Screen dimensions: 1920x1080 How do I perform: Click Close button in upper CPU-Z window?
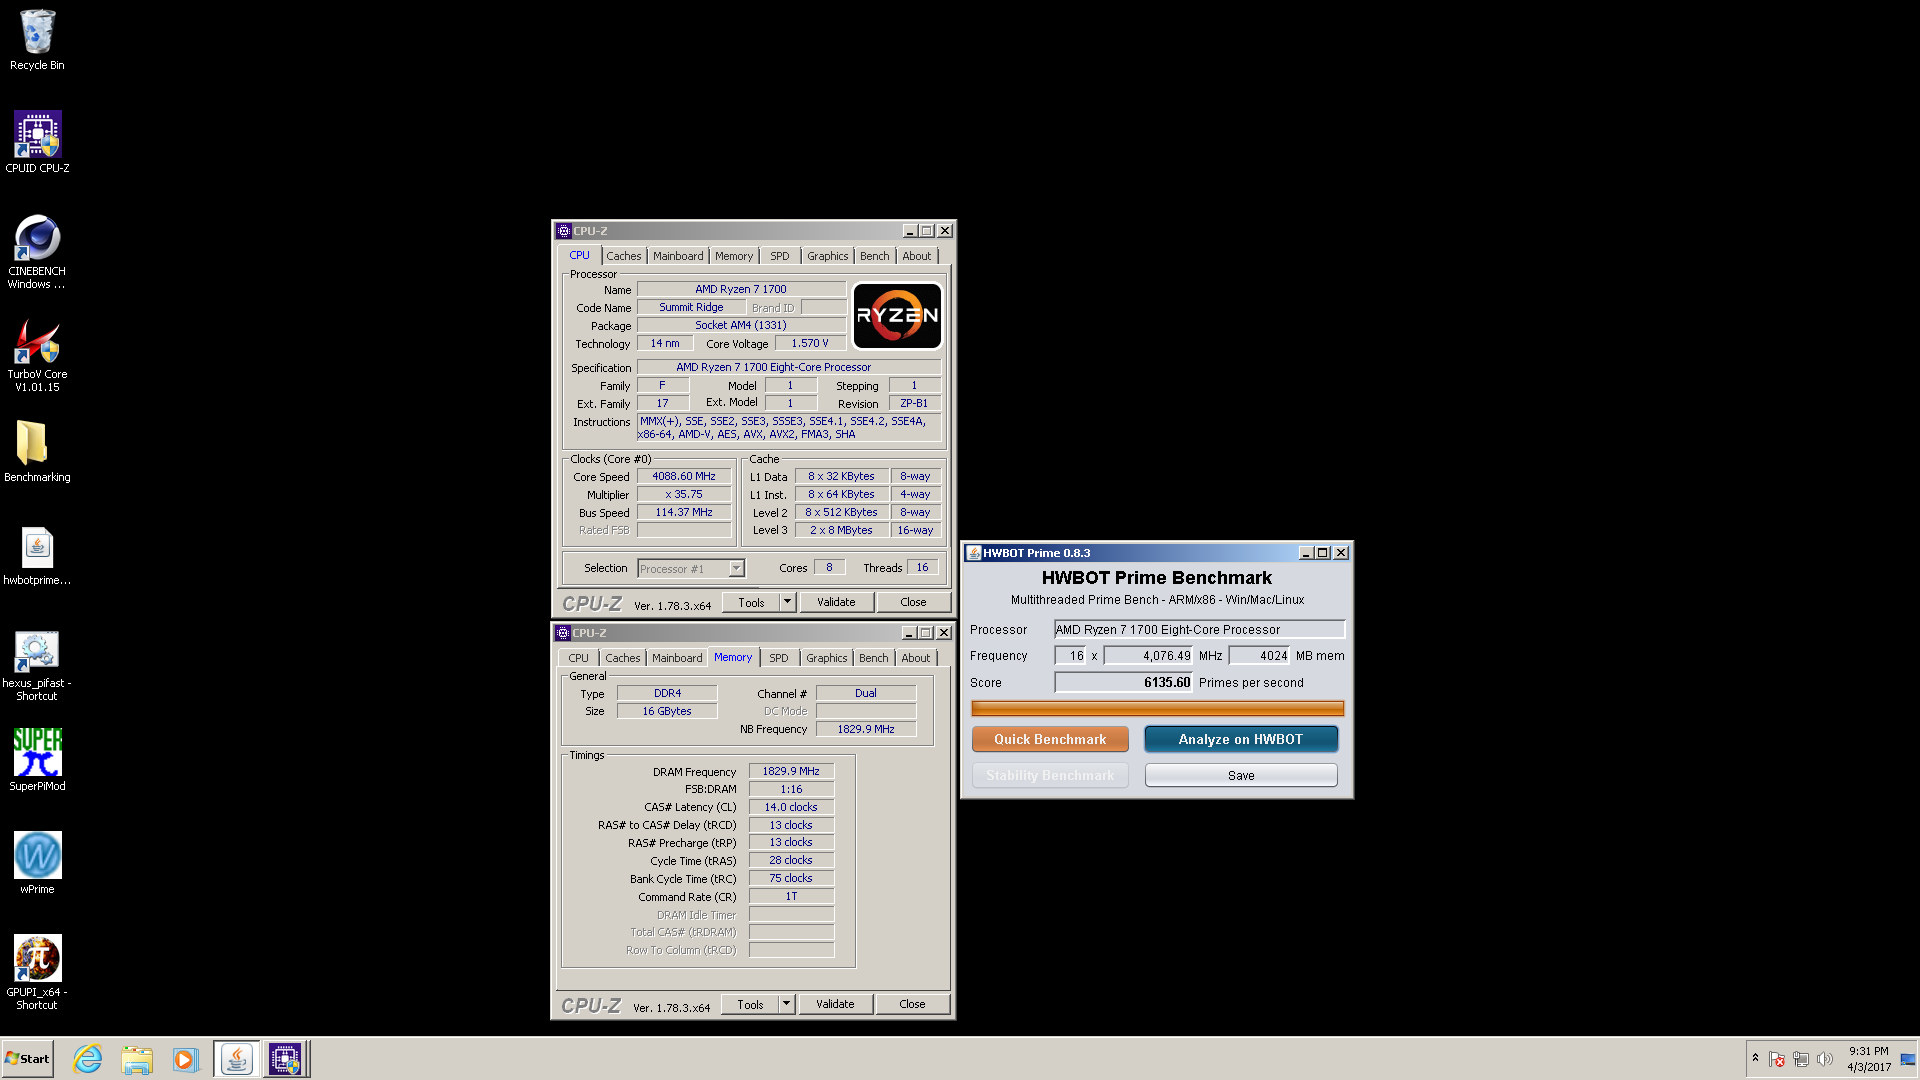coord(913,602)
